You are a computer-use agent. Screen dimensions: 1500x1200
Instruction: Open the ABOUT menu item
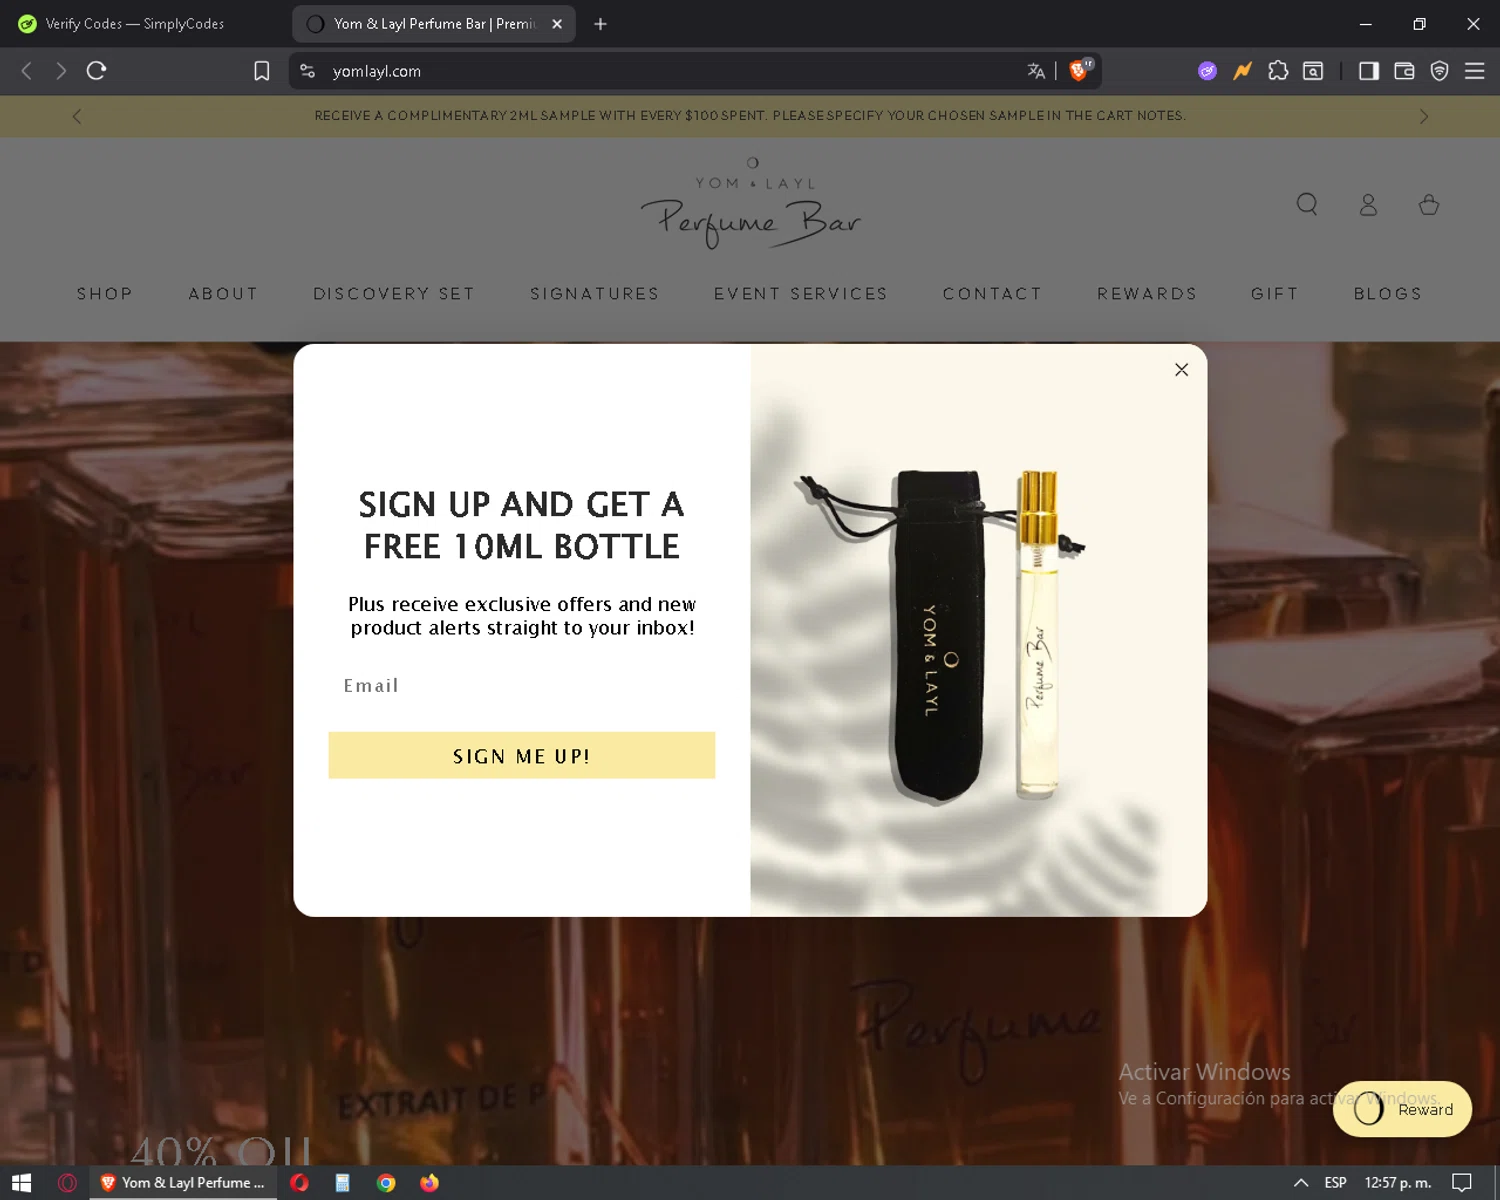(223, 294)
